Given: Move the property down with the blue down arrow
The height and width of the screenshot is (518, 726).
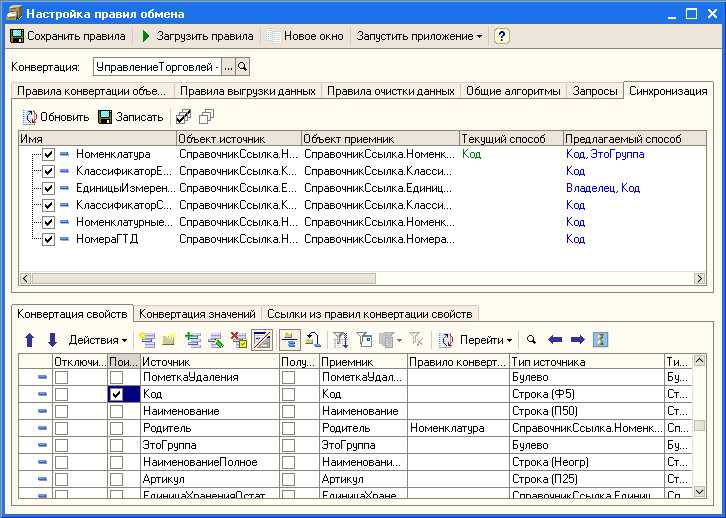Looking at the screenshot, I should 52,340.
